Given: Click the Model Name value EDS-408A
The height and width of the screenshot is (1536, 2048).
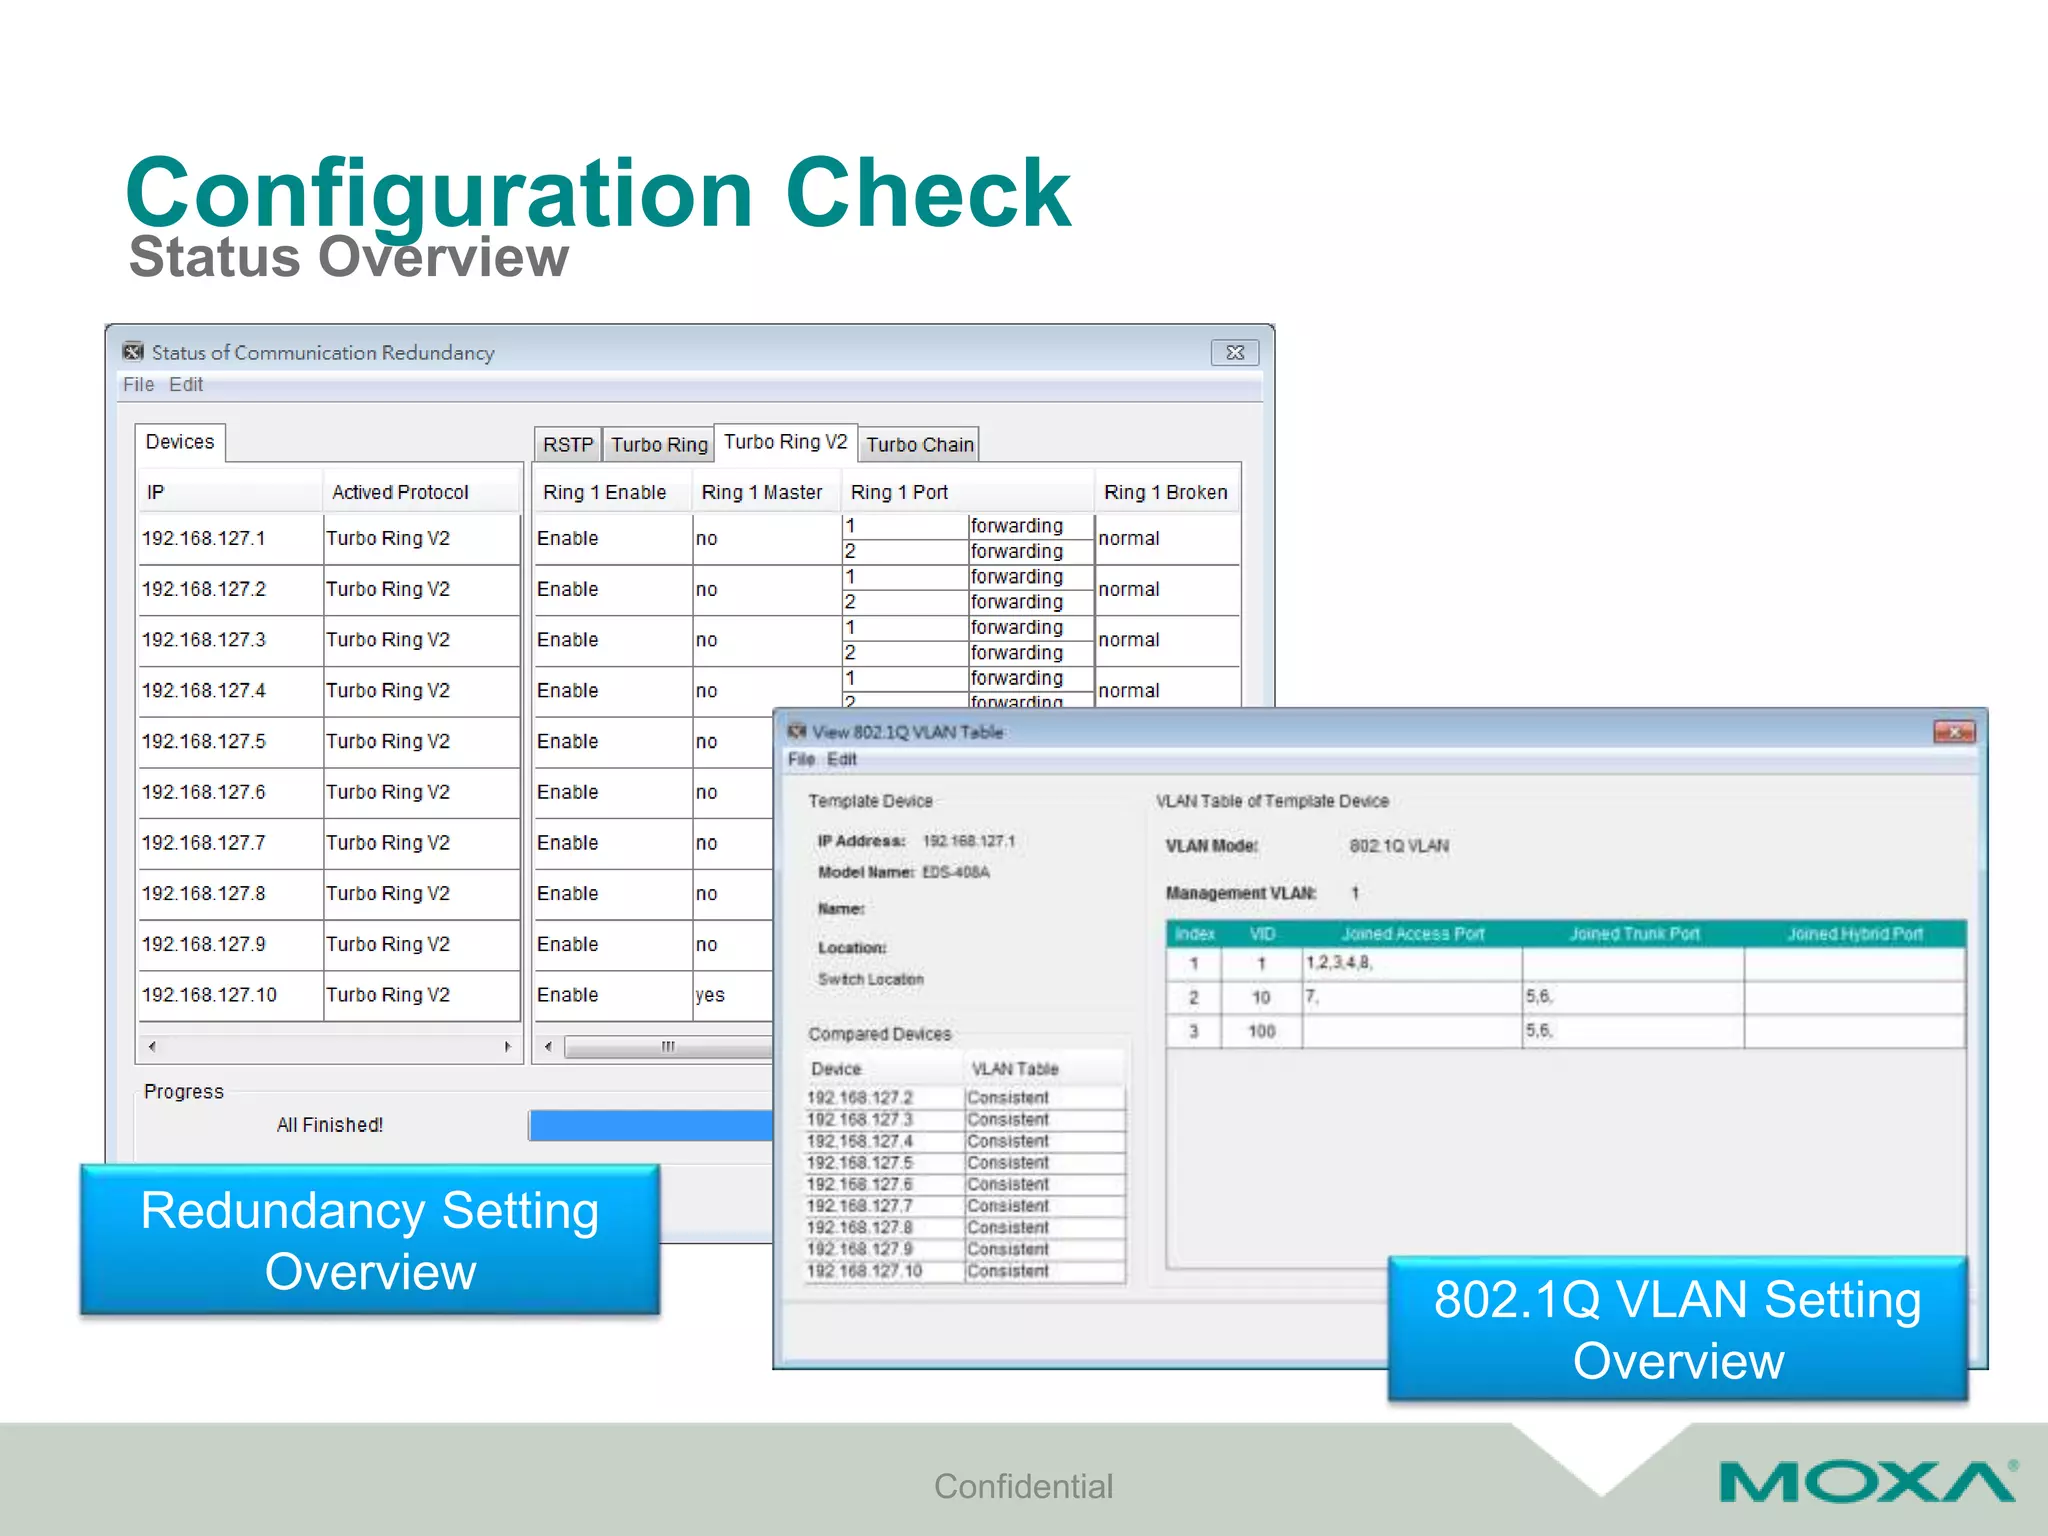Looking at the screenshot, I should pos(955,872).
